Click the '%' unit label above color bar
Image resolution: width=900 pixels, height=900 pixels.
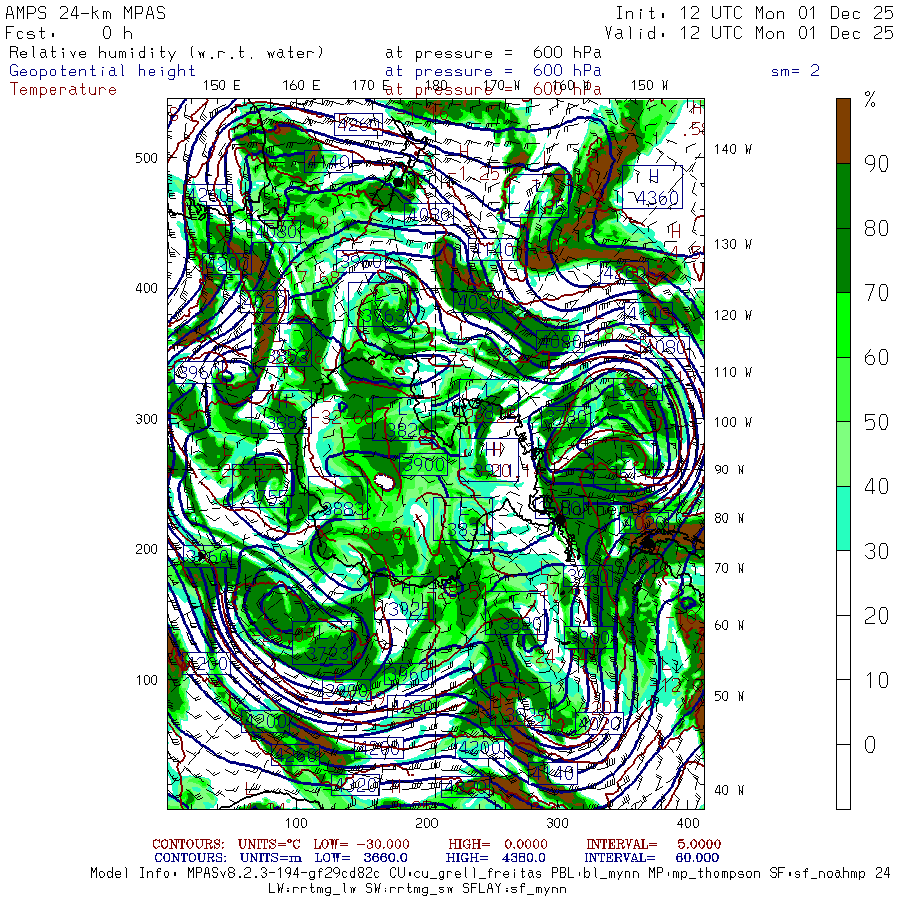[870, 100]
